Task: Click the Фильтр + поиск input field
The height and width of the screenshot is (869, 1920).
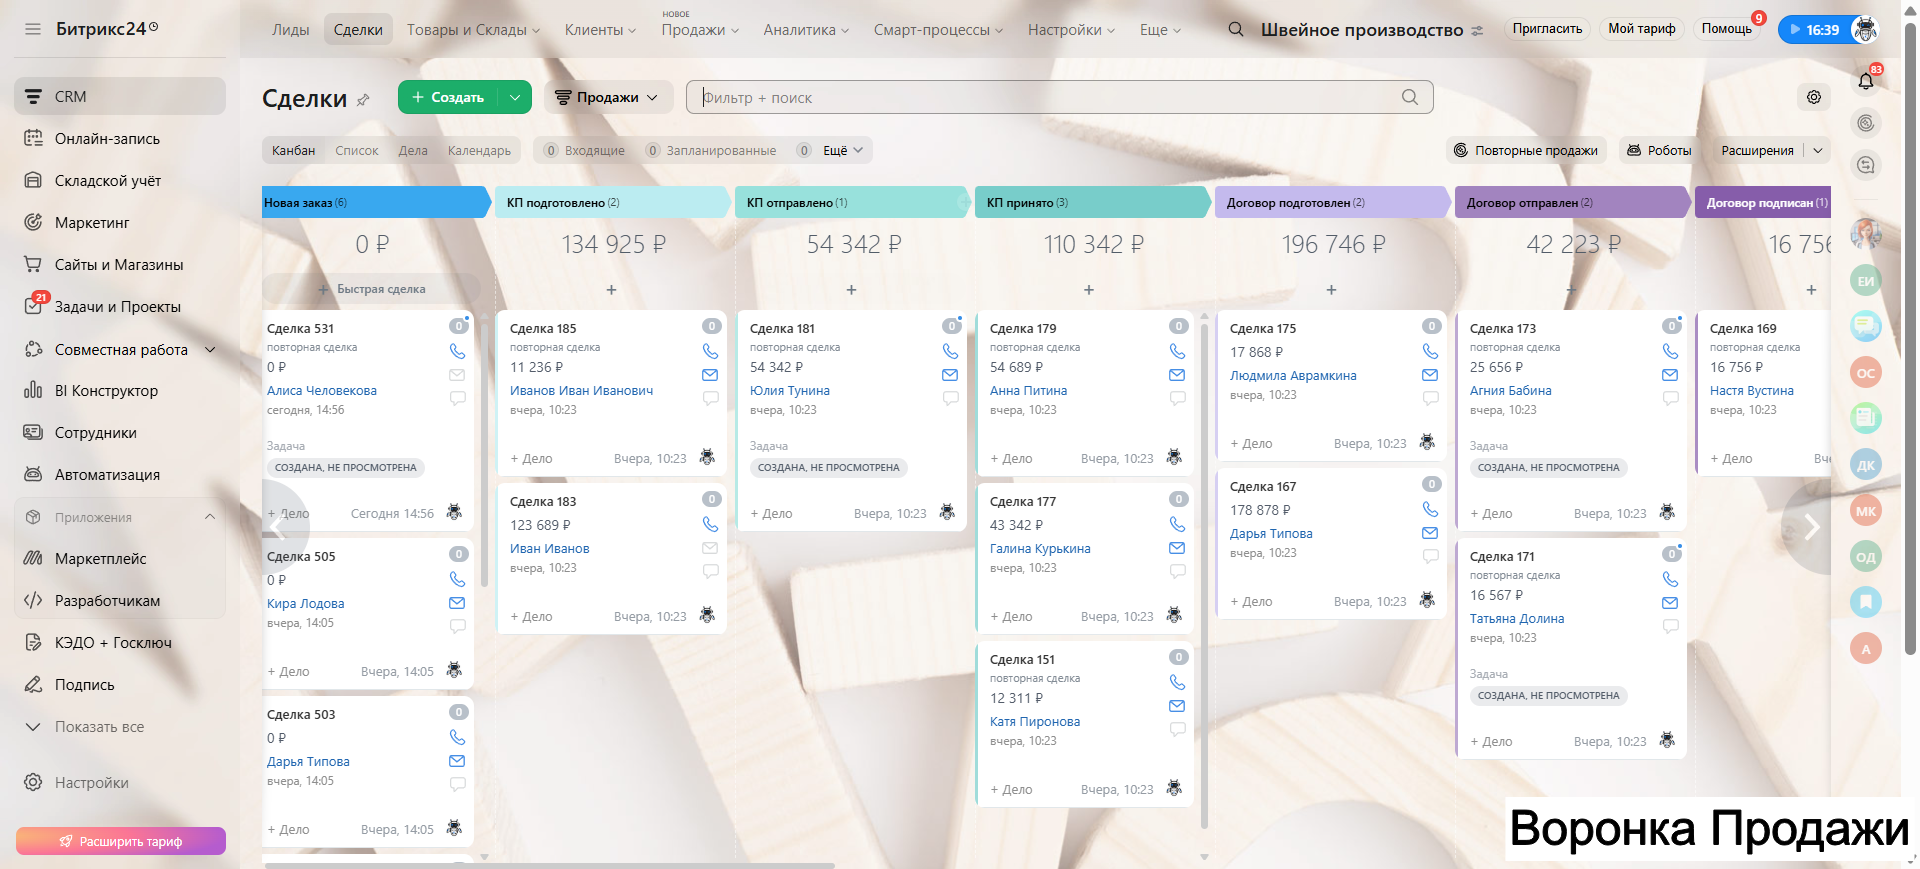Action: point(1060,97)
